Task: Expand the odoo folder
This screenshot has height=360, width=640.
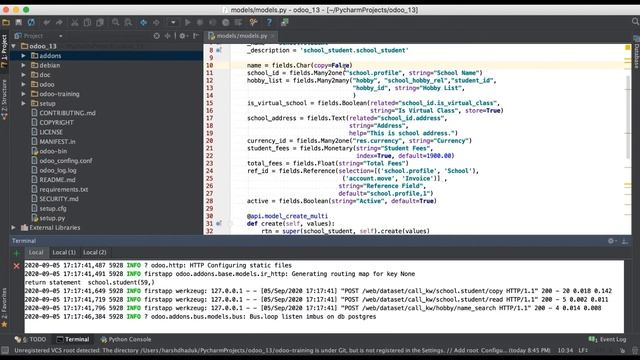Action: click(23, 84)
